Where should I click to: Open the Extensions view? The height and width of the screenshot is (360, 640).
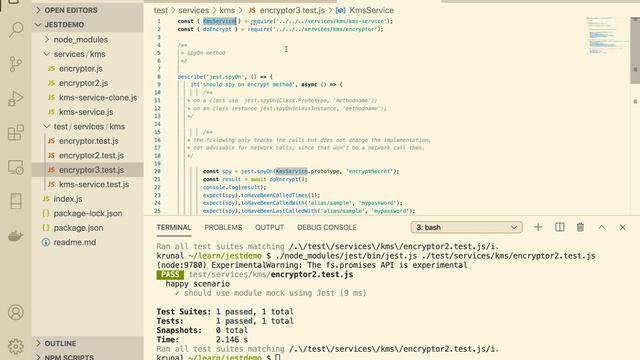[x=16, y=133]
